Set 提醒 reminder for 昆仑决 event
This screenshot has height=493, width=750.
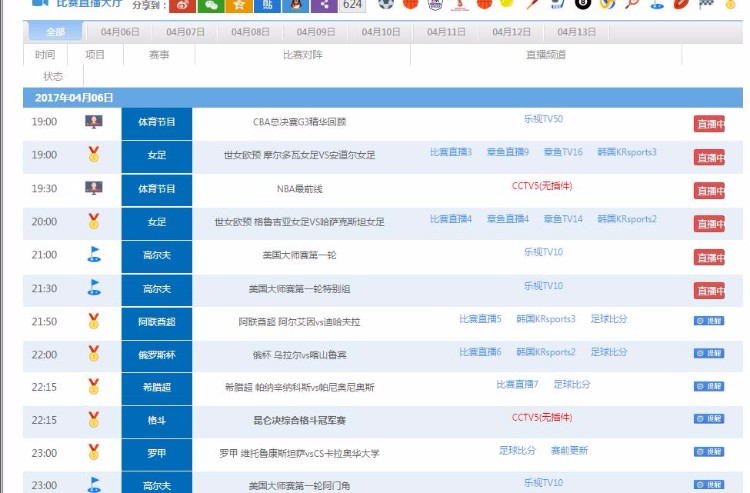point(709,418)
